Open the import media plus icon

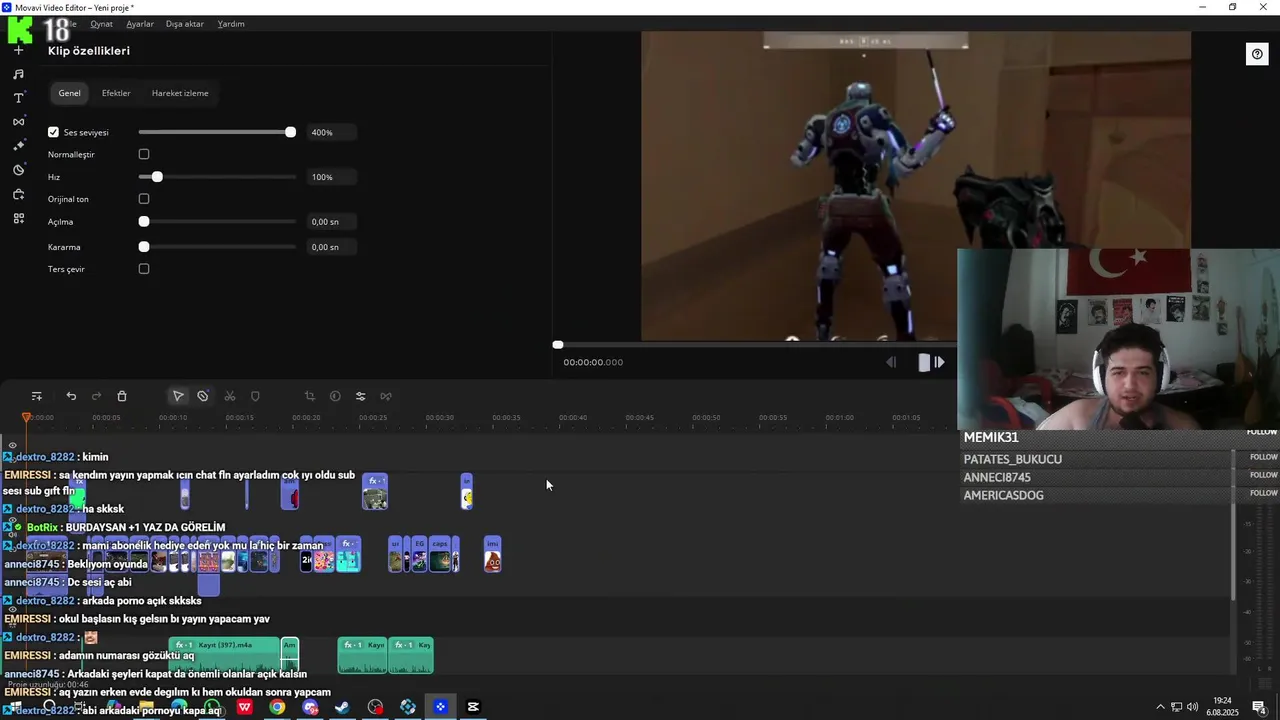click(x=18, y=50)
